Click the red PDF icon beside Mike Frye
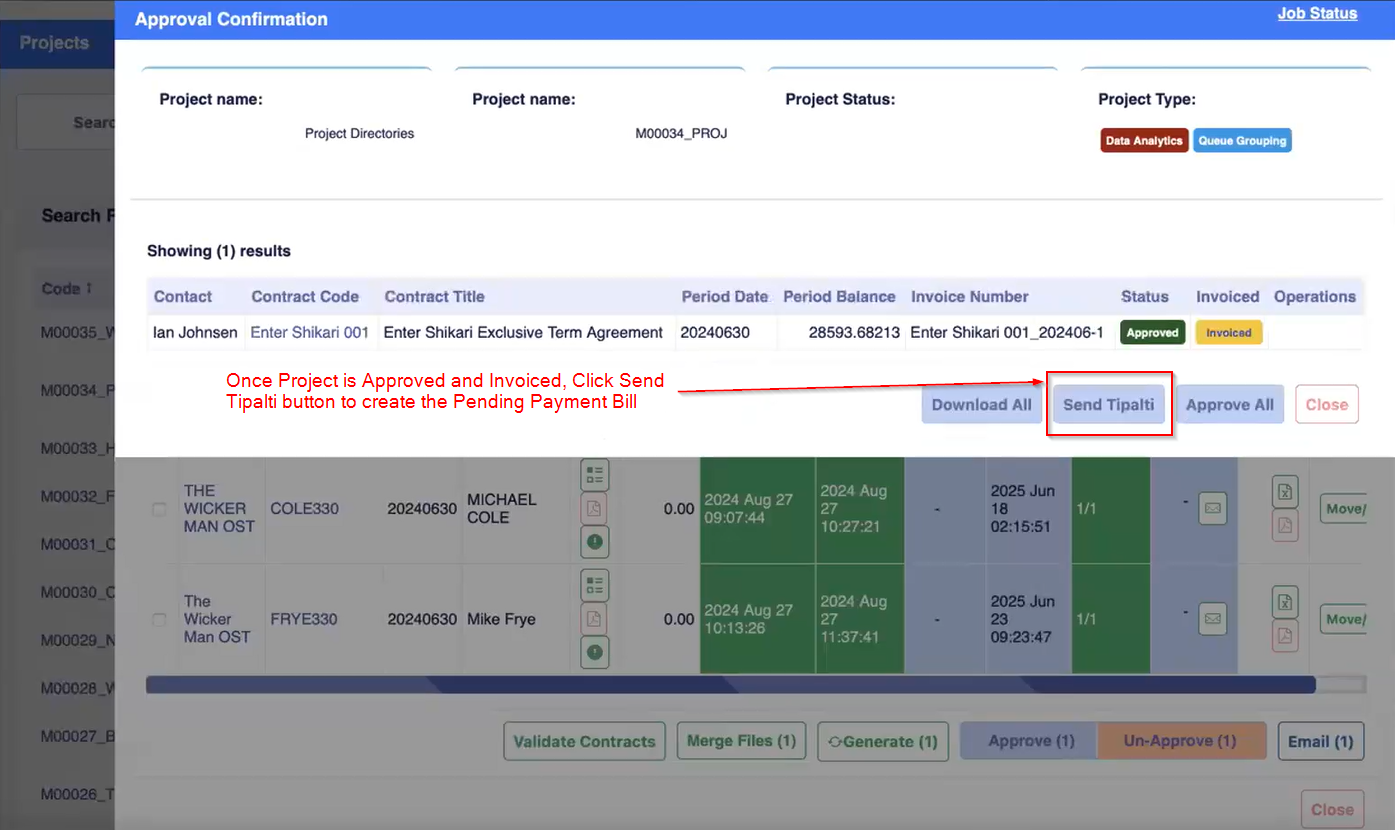1395x830 pixels. point(594,619)
